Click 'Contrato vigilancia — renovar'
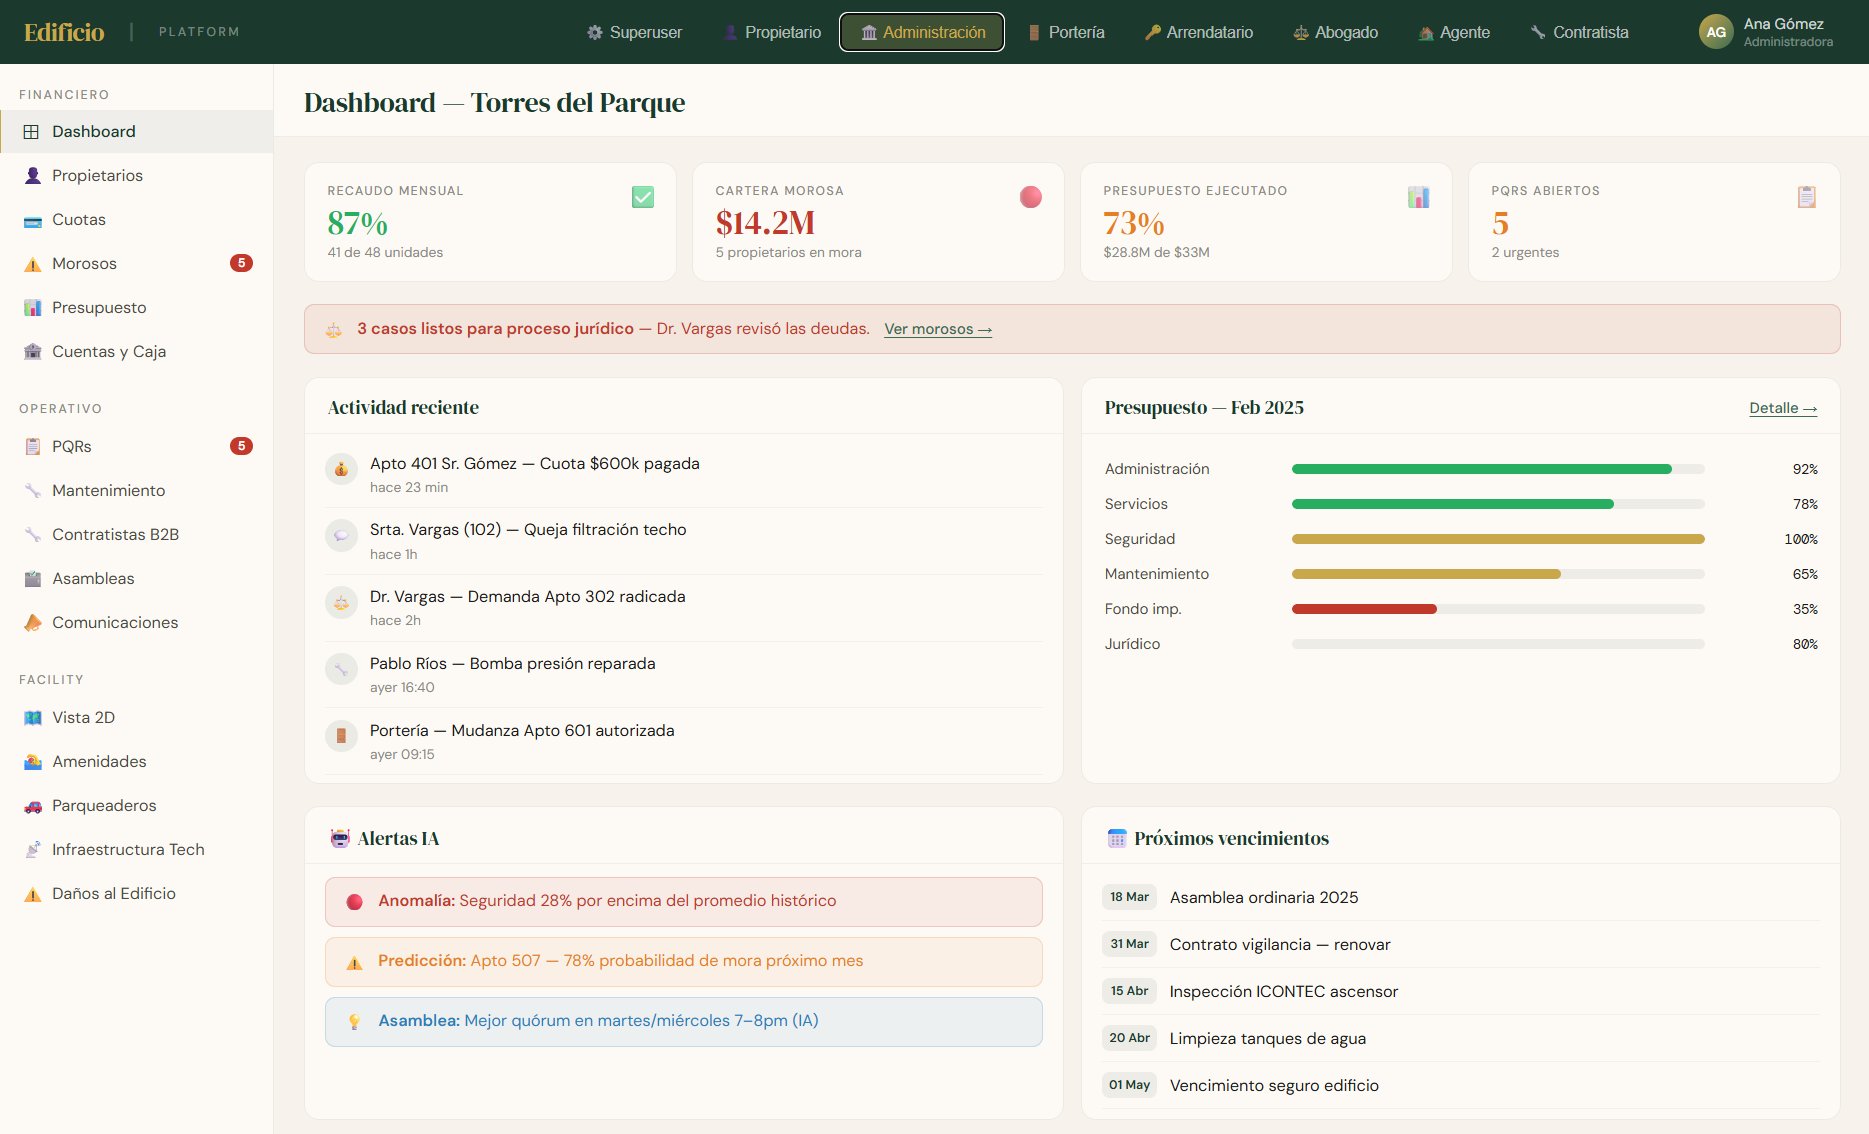The height and width of the screenshot is (1134, 1869). (1280, 945)
